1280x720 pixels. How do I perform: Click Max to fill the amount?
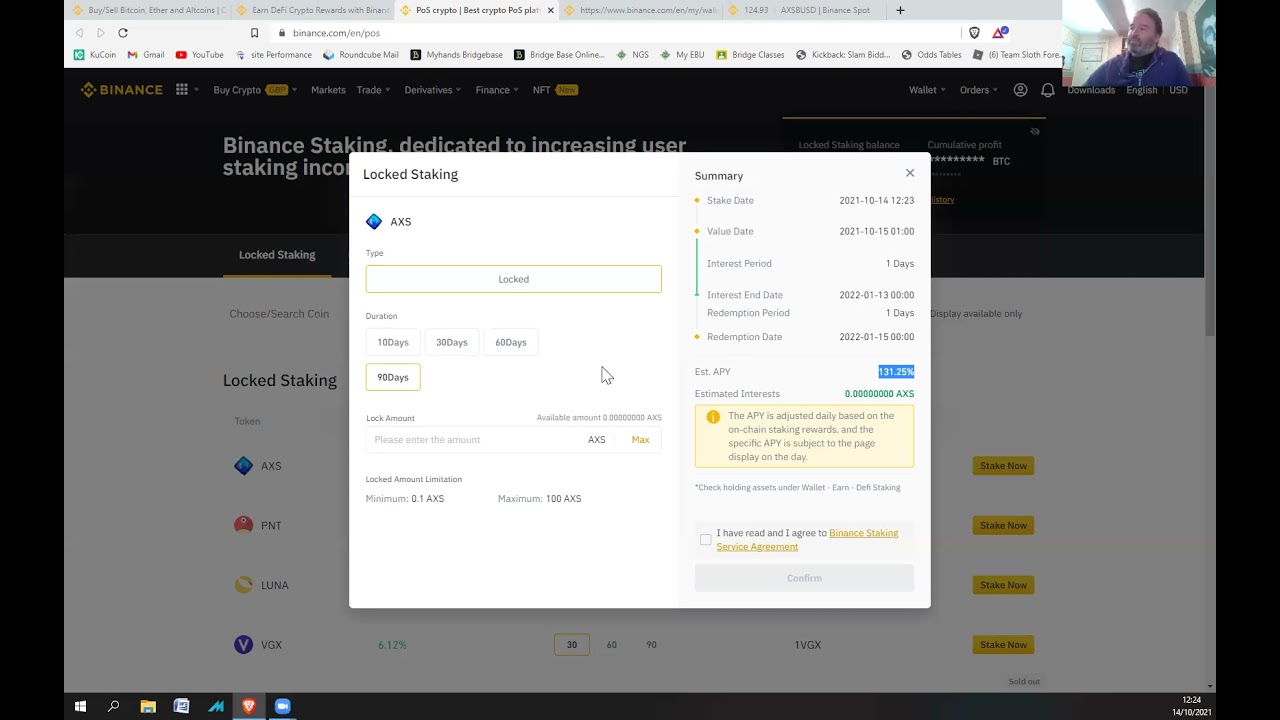(x=640, y=440)
